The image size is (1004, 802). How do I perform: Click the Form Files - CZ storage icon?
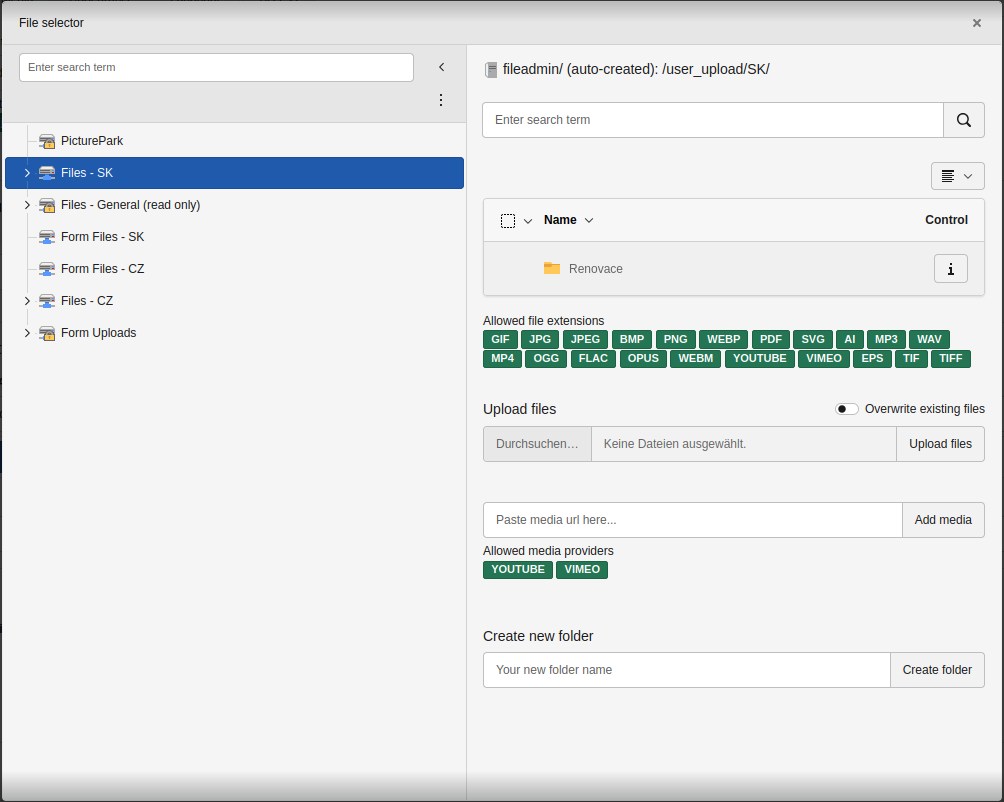point(47,269)
